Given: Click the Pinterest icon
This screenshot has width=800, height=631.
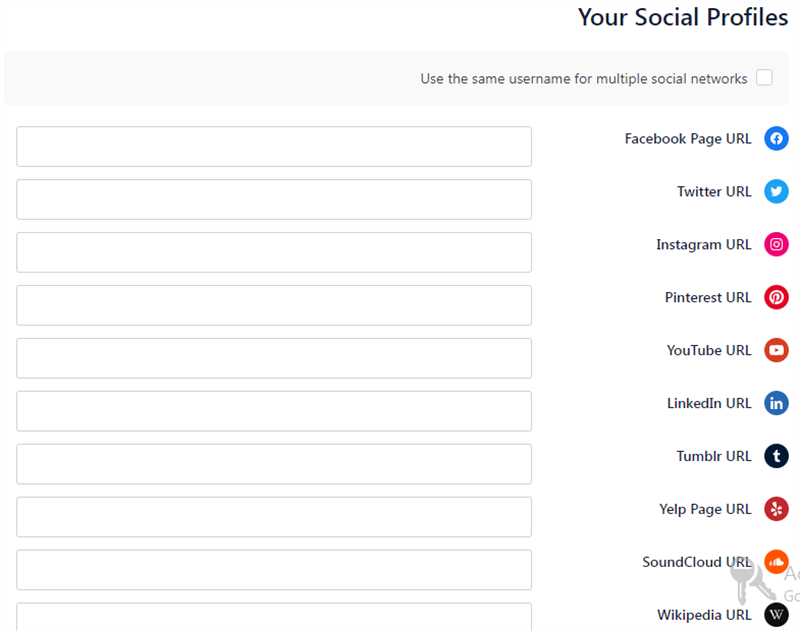Looking at the screenshot, I should [776, 297].
